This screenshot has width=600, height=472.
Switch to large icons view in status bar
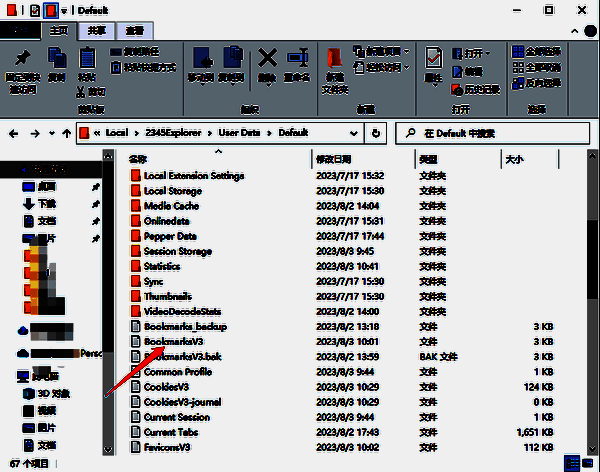[x=587, y=463]
